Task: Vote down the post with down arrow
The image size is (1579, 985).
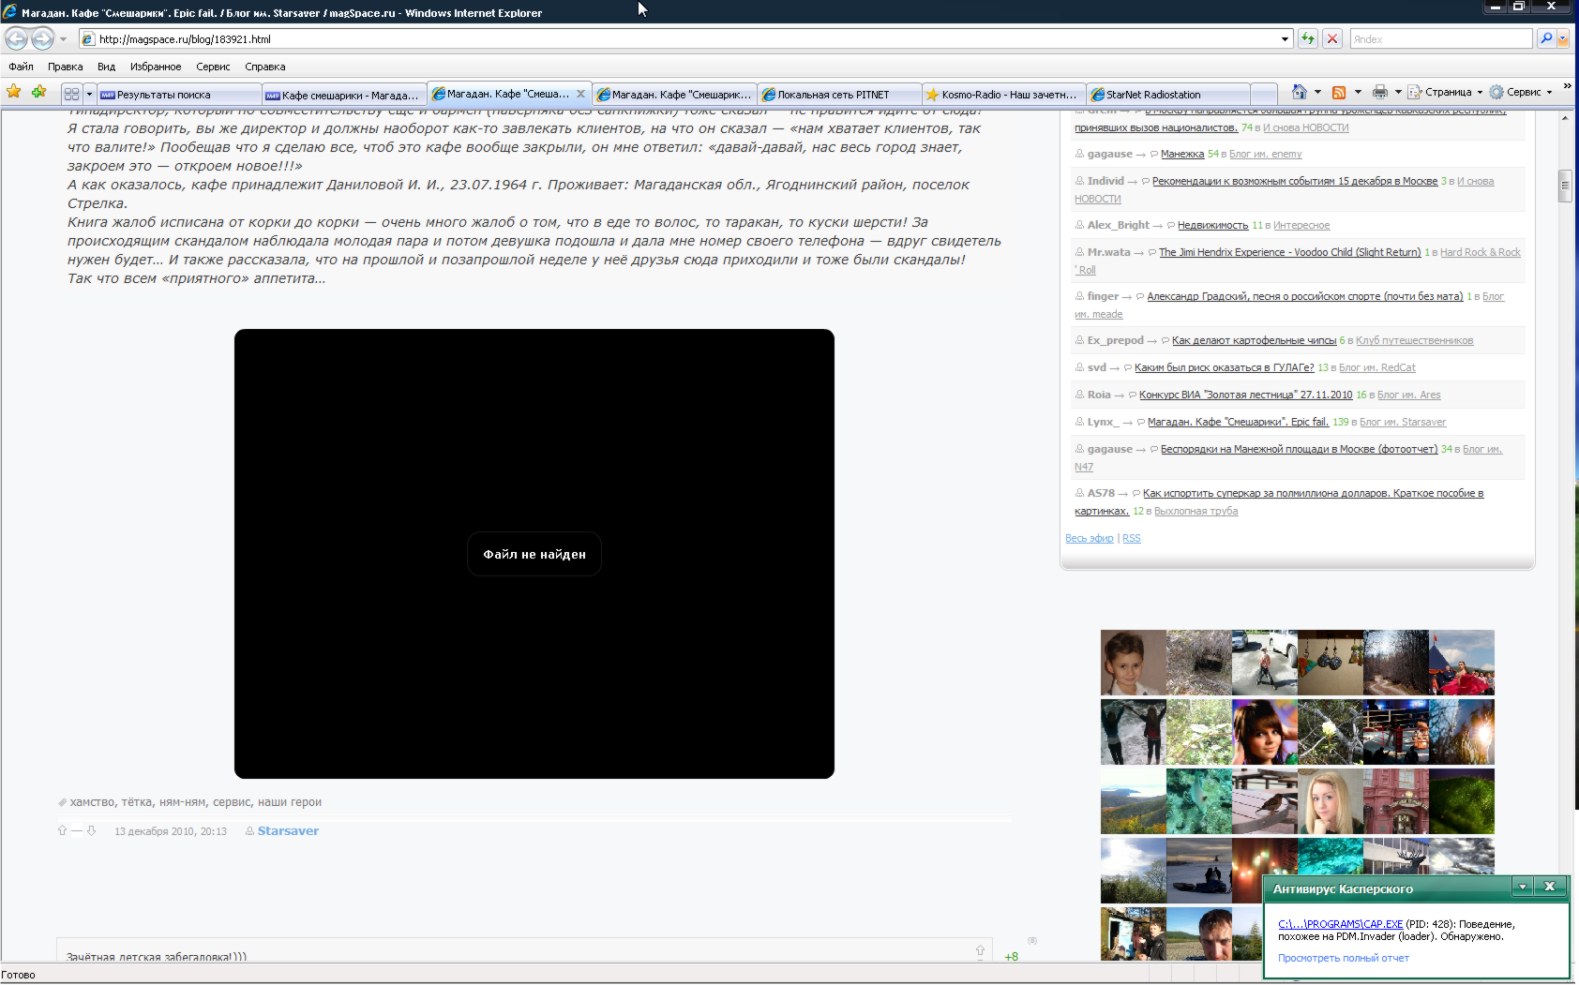Action: click(x=91, y=831)
